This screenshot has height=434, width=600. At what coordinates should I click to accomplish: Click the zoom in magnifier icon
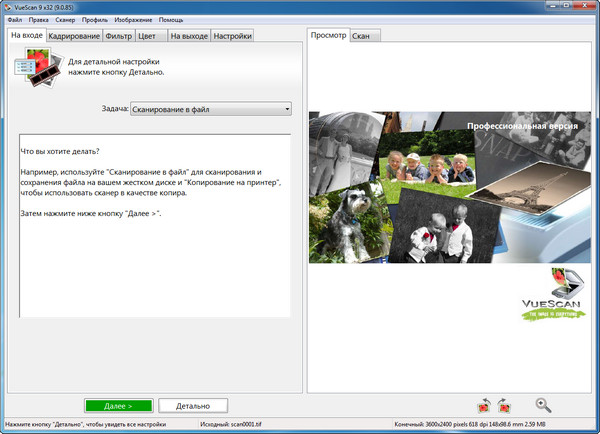[543, 405]
